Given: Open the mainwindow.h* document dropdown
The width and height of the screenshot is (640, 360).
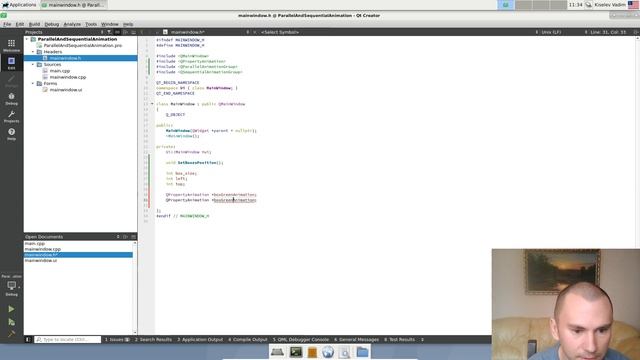Looking at the screenshot, I should pyautogui.click(x=206, y=32).
